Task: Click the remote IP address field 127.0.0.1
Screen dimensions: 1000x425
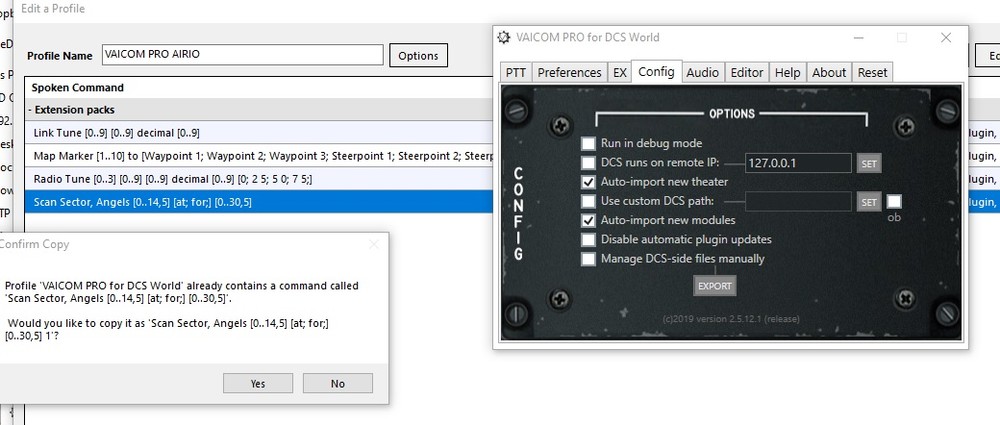Action: [798, 163]
